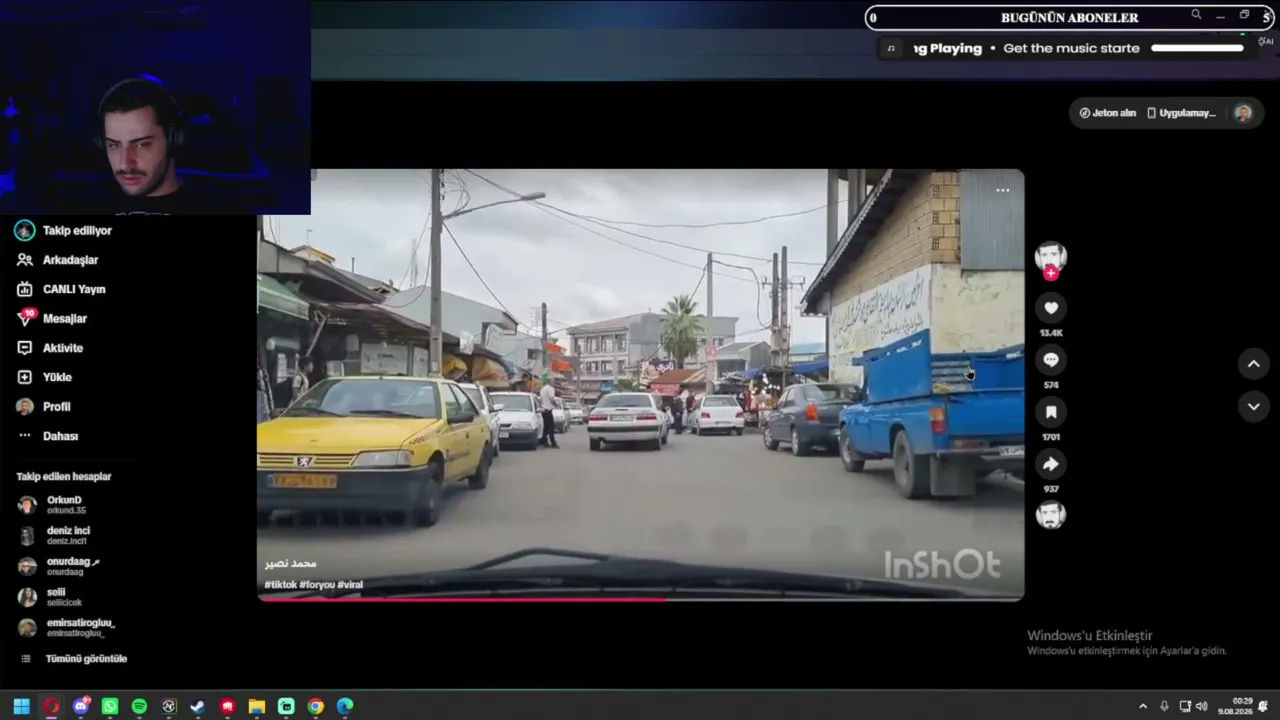
Task: Open Mesajlar in the sidebar
Action: [x=52, y=318]
